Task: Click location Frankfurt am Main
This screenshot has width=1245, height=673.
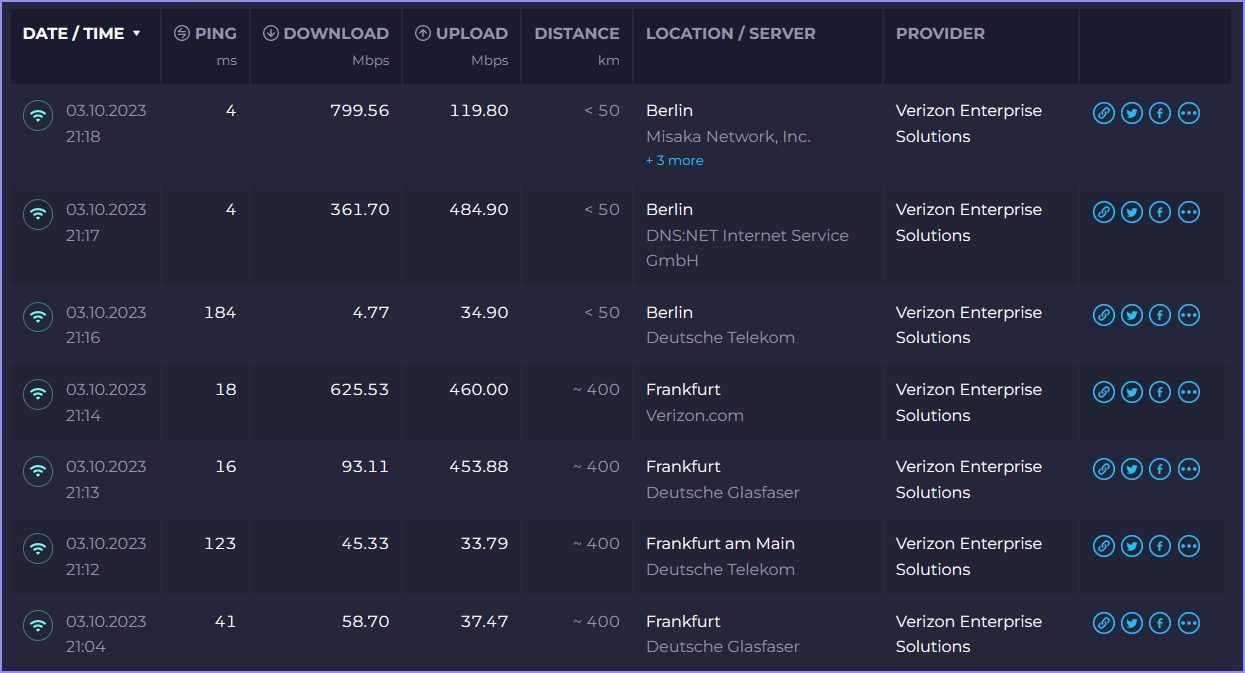Action: 720,543
